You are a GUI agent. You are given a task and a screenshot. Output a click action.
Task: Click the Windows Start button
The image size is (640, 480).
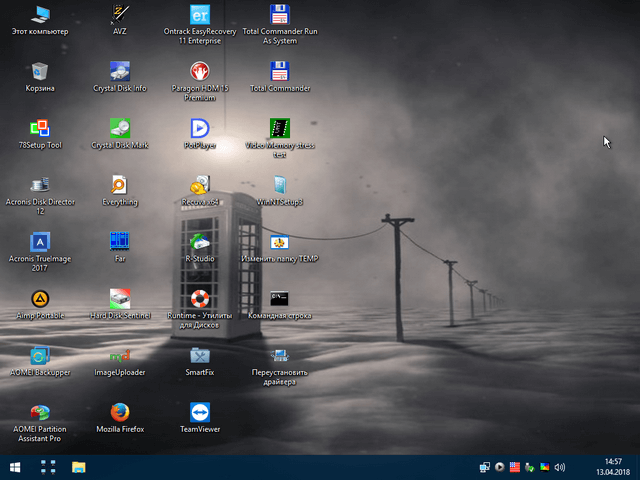tap(16, 467)
